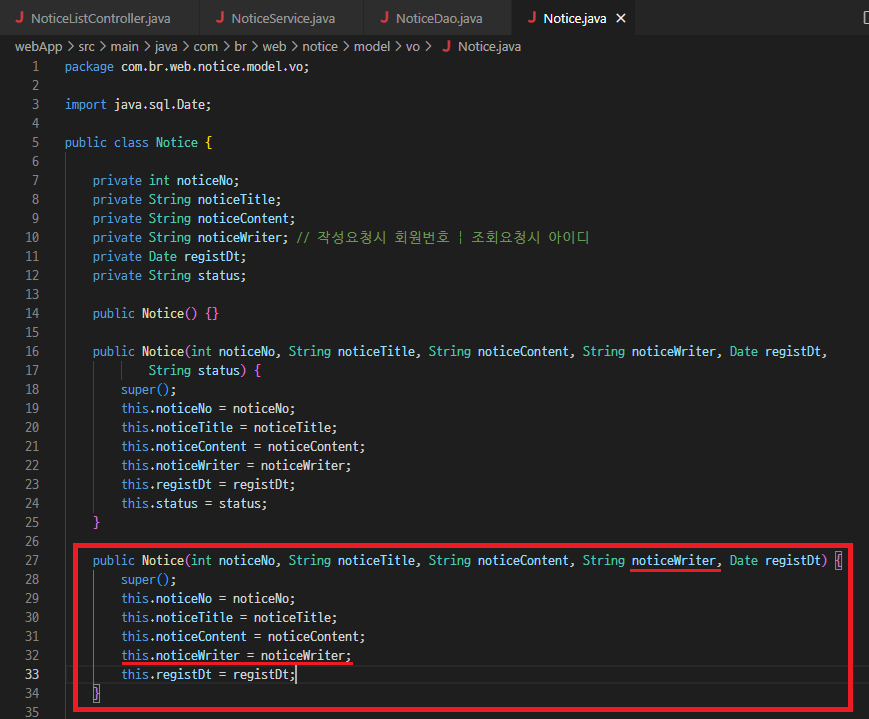
Task: Click underlined 'noticeWriter' parameter on line 27
Action: pyautogui.click(x=673, y=560)
